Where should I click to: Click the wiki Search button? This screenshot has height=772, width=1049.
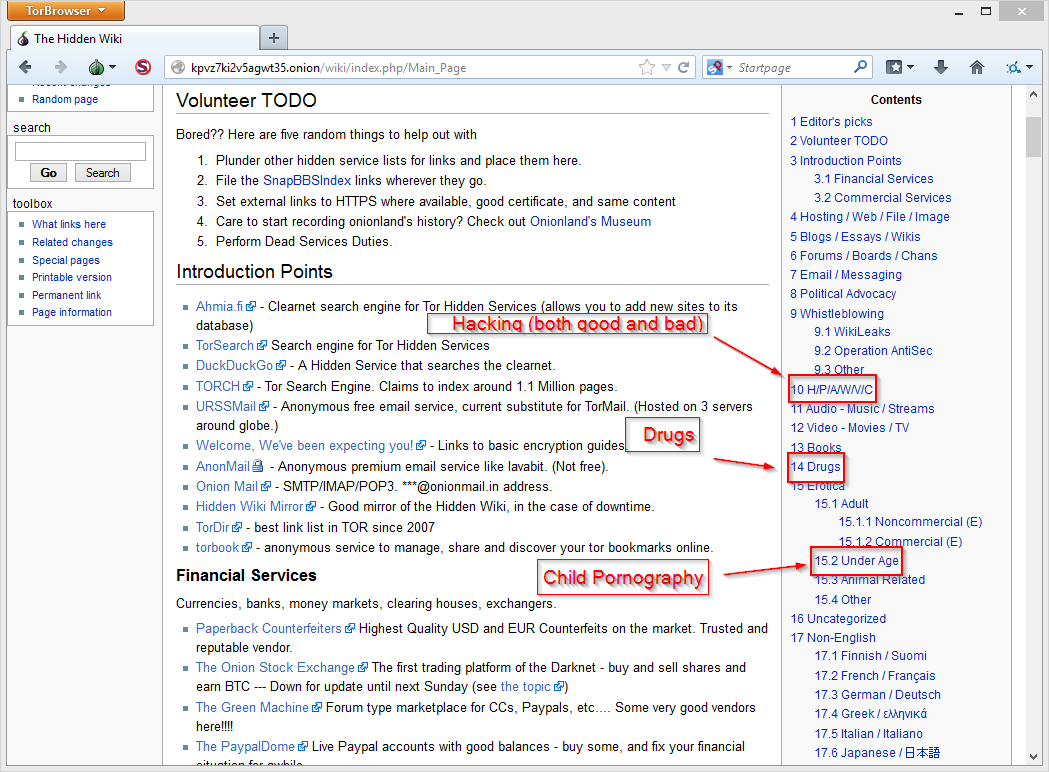(102, 173)
